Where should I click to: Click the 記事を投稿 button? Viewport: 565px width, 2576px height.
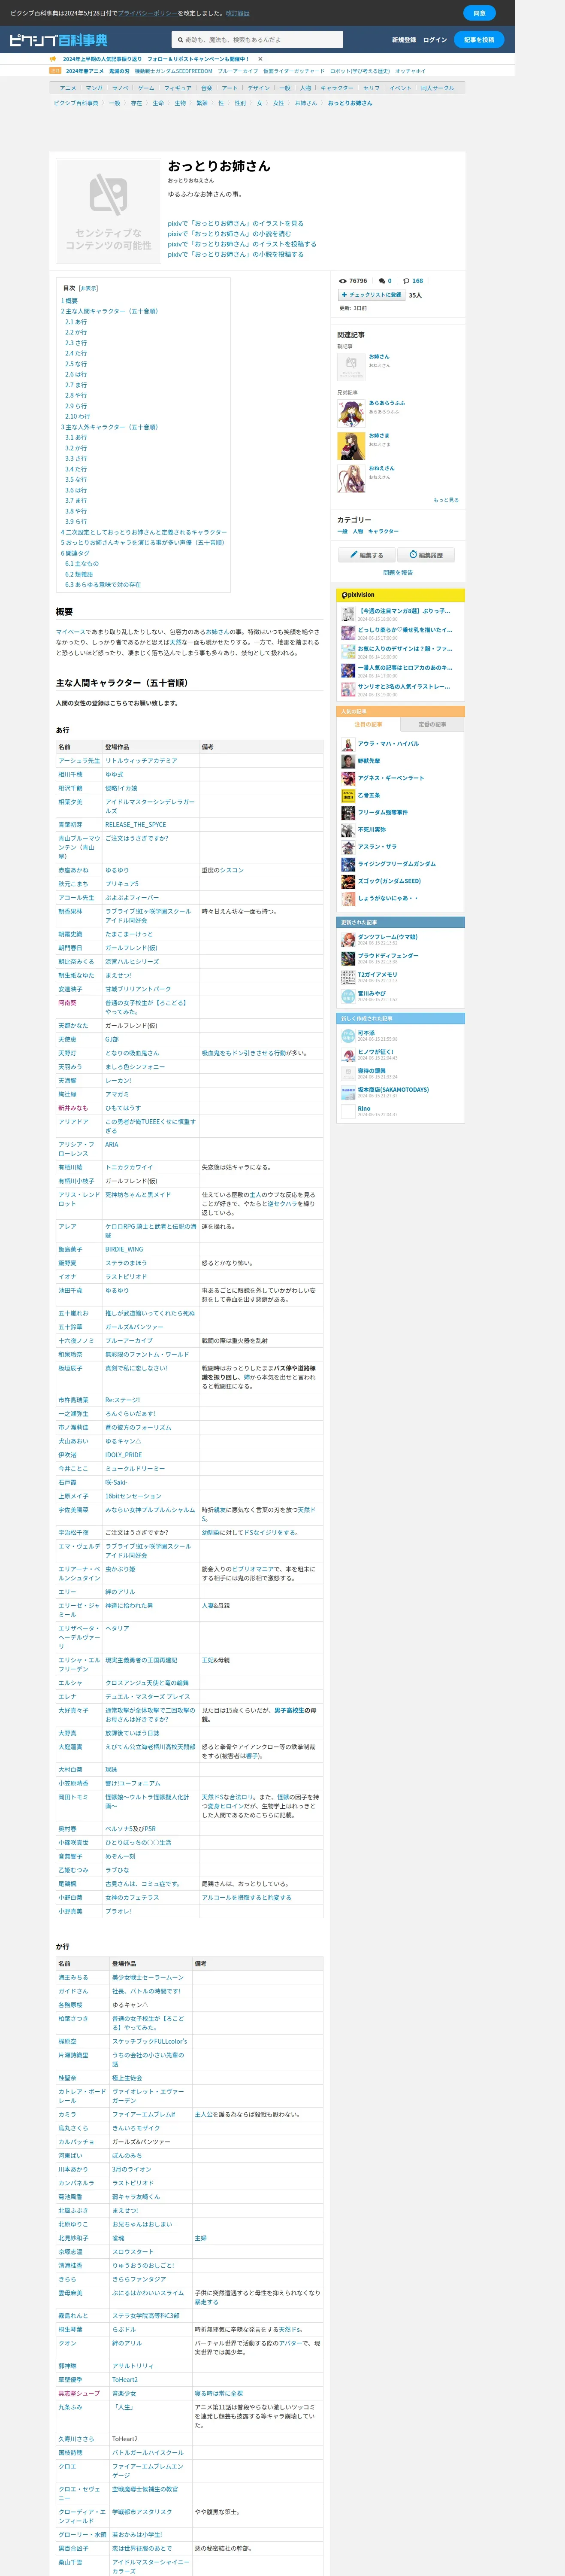[x=479, y=40]
